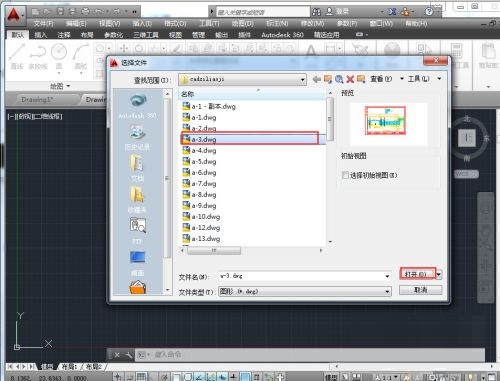Switch to the 参数化 ribbon tab
Viewport: 500px width, 381px height.
coord(113,35)
